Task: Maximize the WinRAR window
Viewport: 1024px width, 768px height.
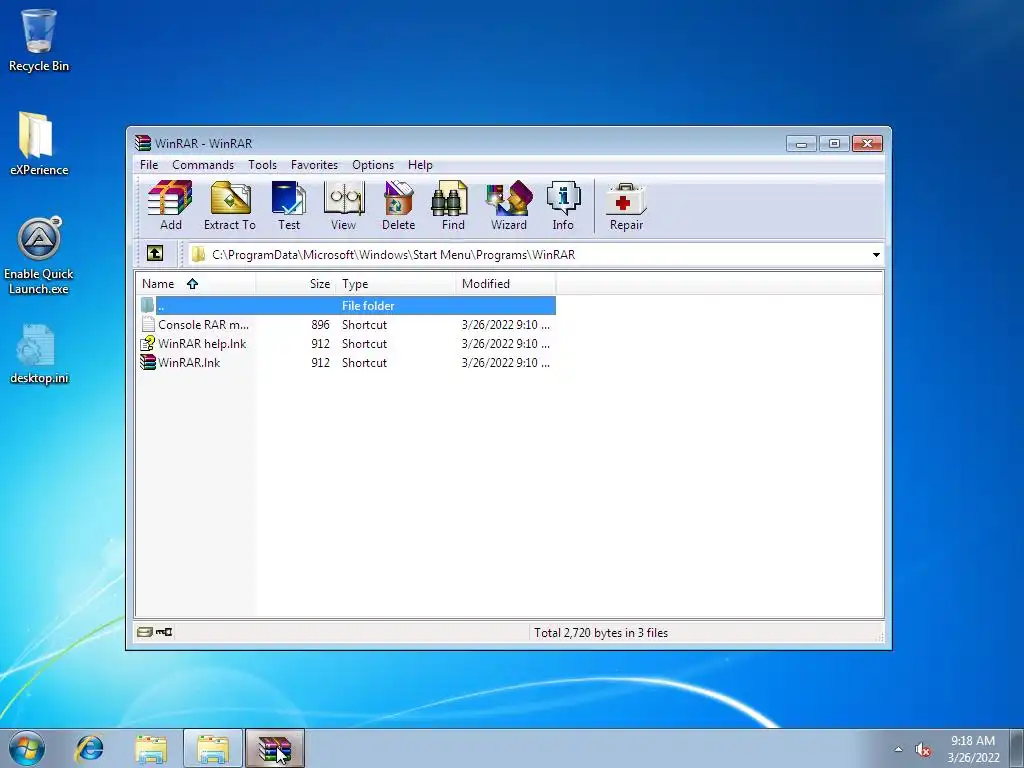Action: [x=834, y=143]
